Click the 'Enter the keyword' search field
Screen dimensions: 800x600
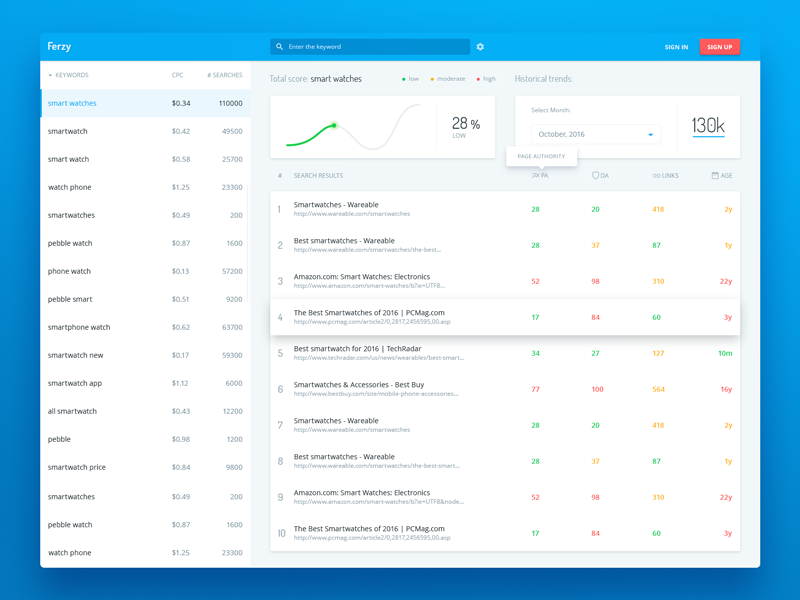(375, 47)
